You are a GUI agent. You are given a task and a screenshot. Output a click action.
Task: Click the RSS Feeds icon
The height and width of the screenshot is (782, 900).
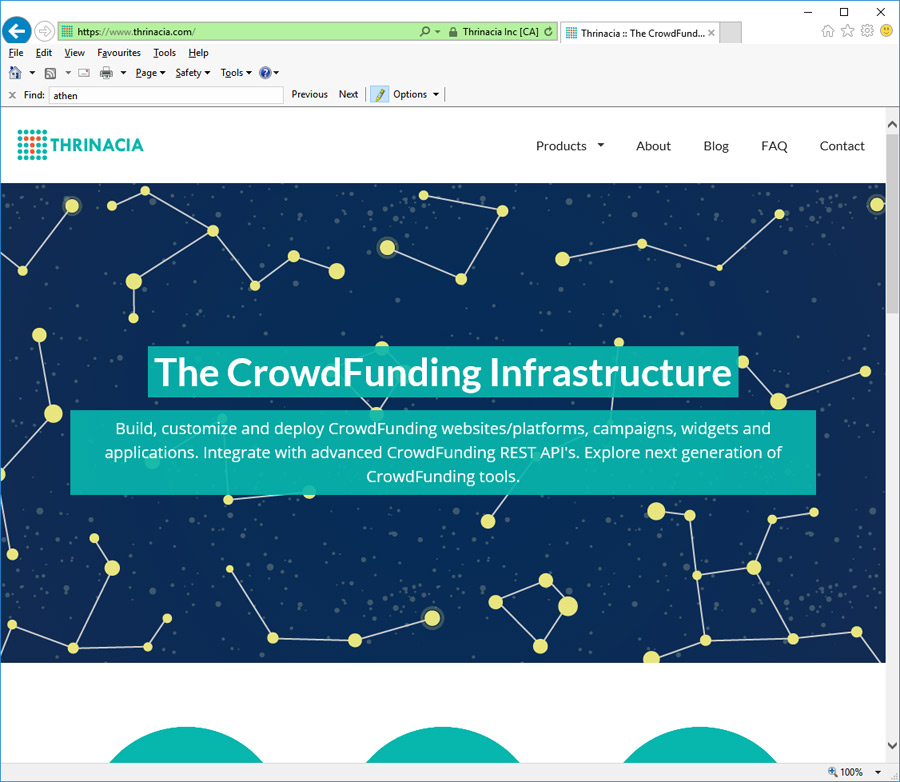coord(51,73)
